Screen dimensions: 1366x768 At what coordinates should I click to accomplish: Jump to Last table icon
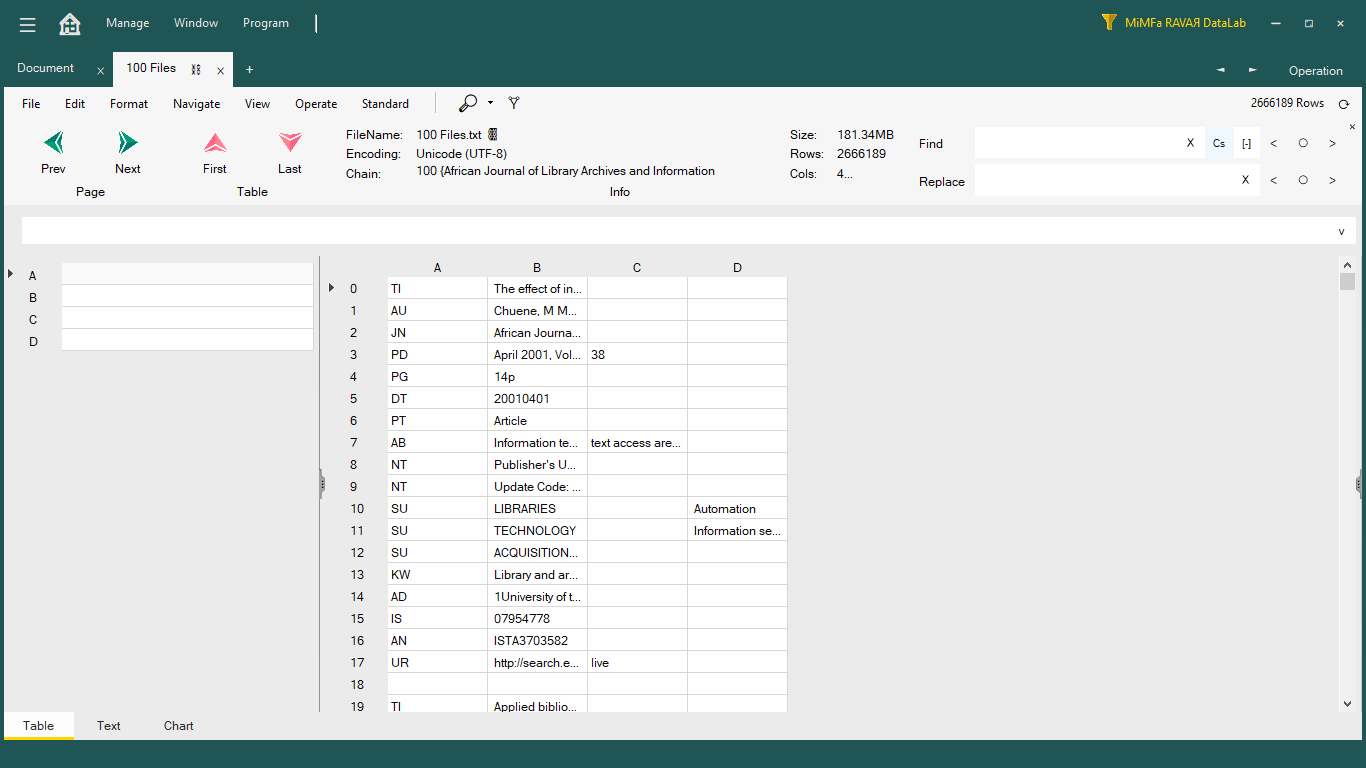point(290,143)
